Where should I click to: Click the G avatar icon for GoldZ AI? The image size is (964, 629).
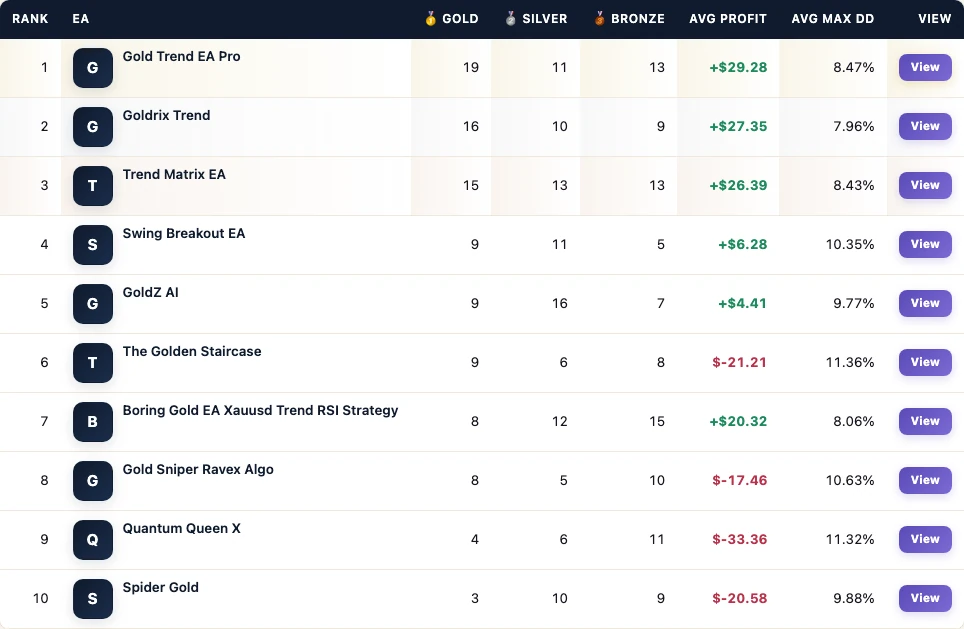click(x=93, y=304)
